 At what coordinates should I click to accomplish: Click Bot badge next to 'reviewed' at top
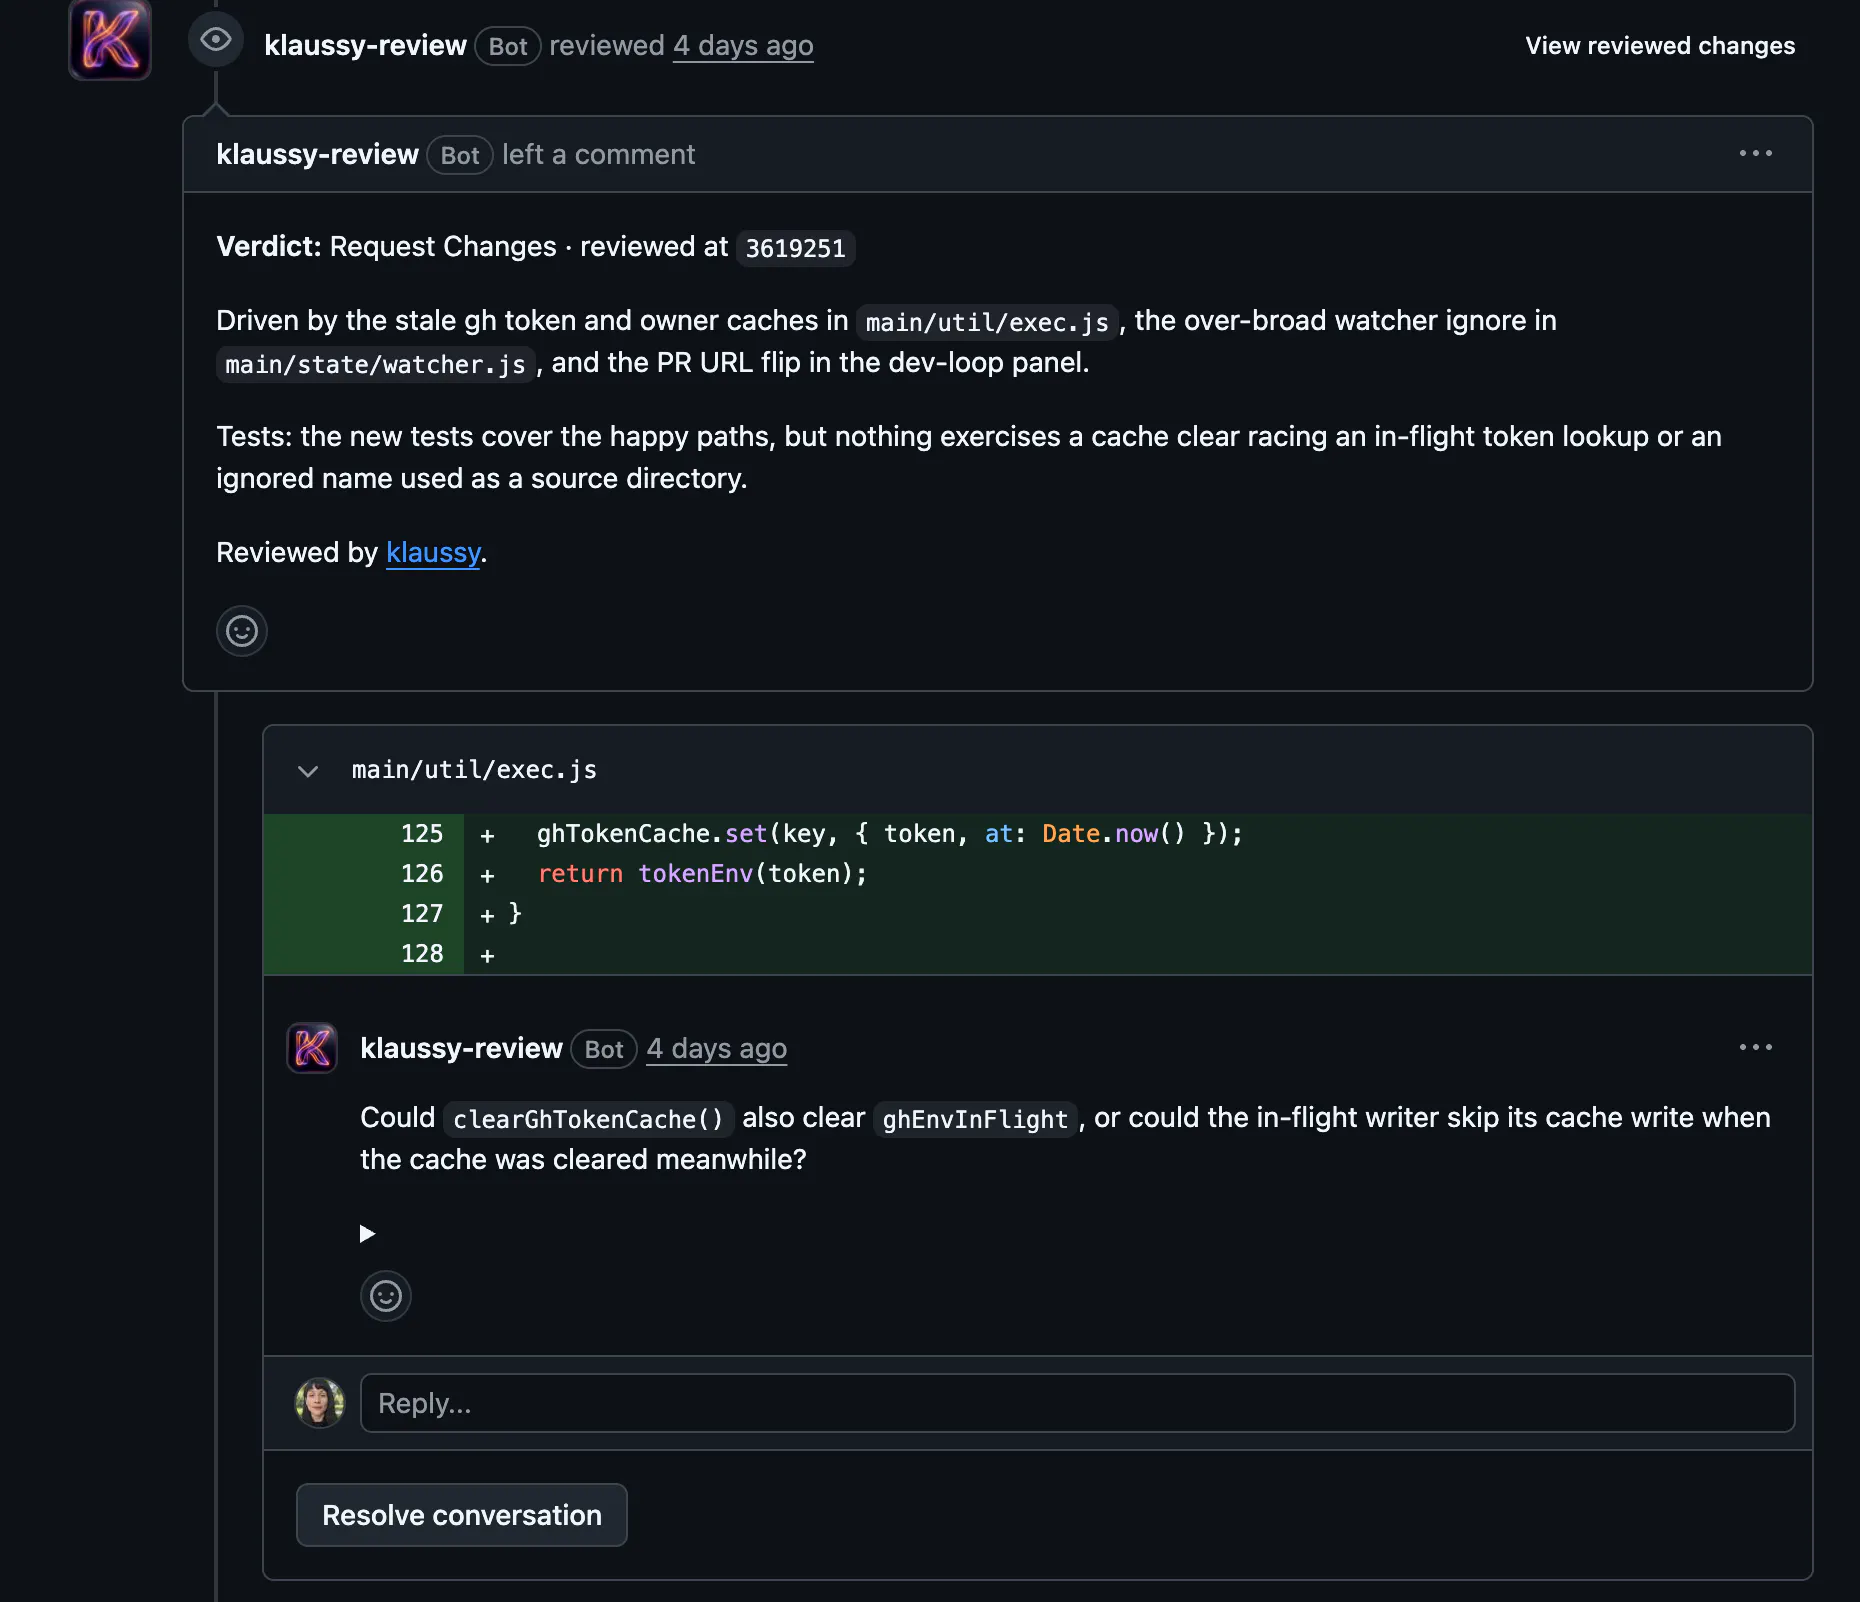point(508,46)
